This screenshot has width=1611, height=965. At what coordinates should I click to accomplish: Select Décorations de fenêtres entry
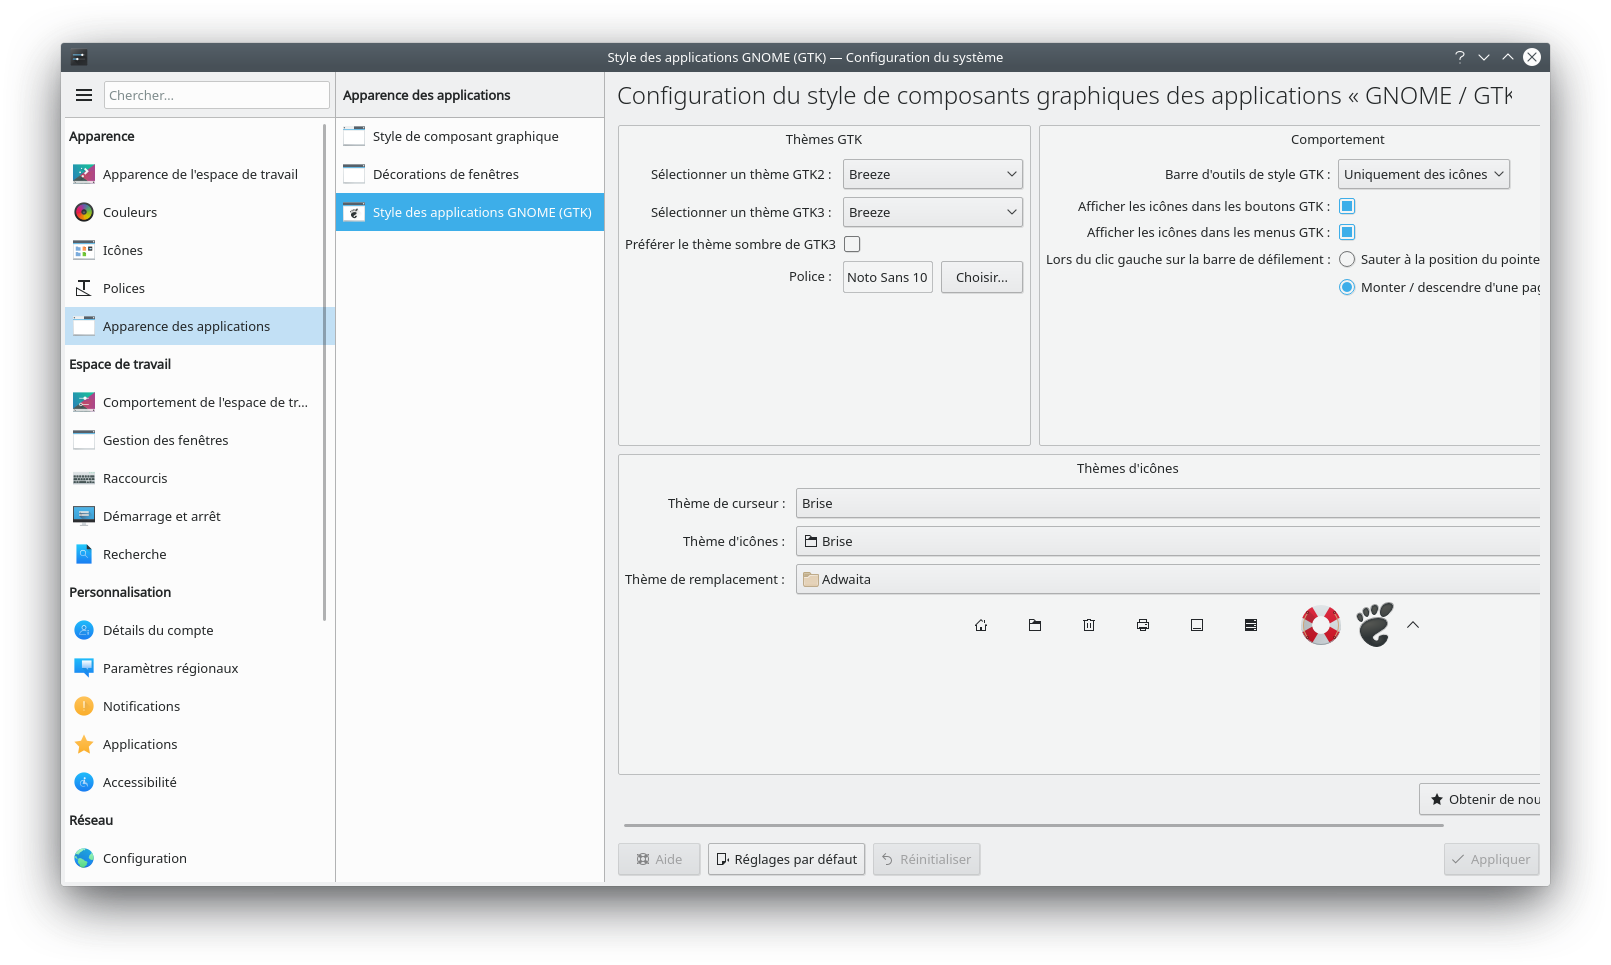tap(446, 174)
